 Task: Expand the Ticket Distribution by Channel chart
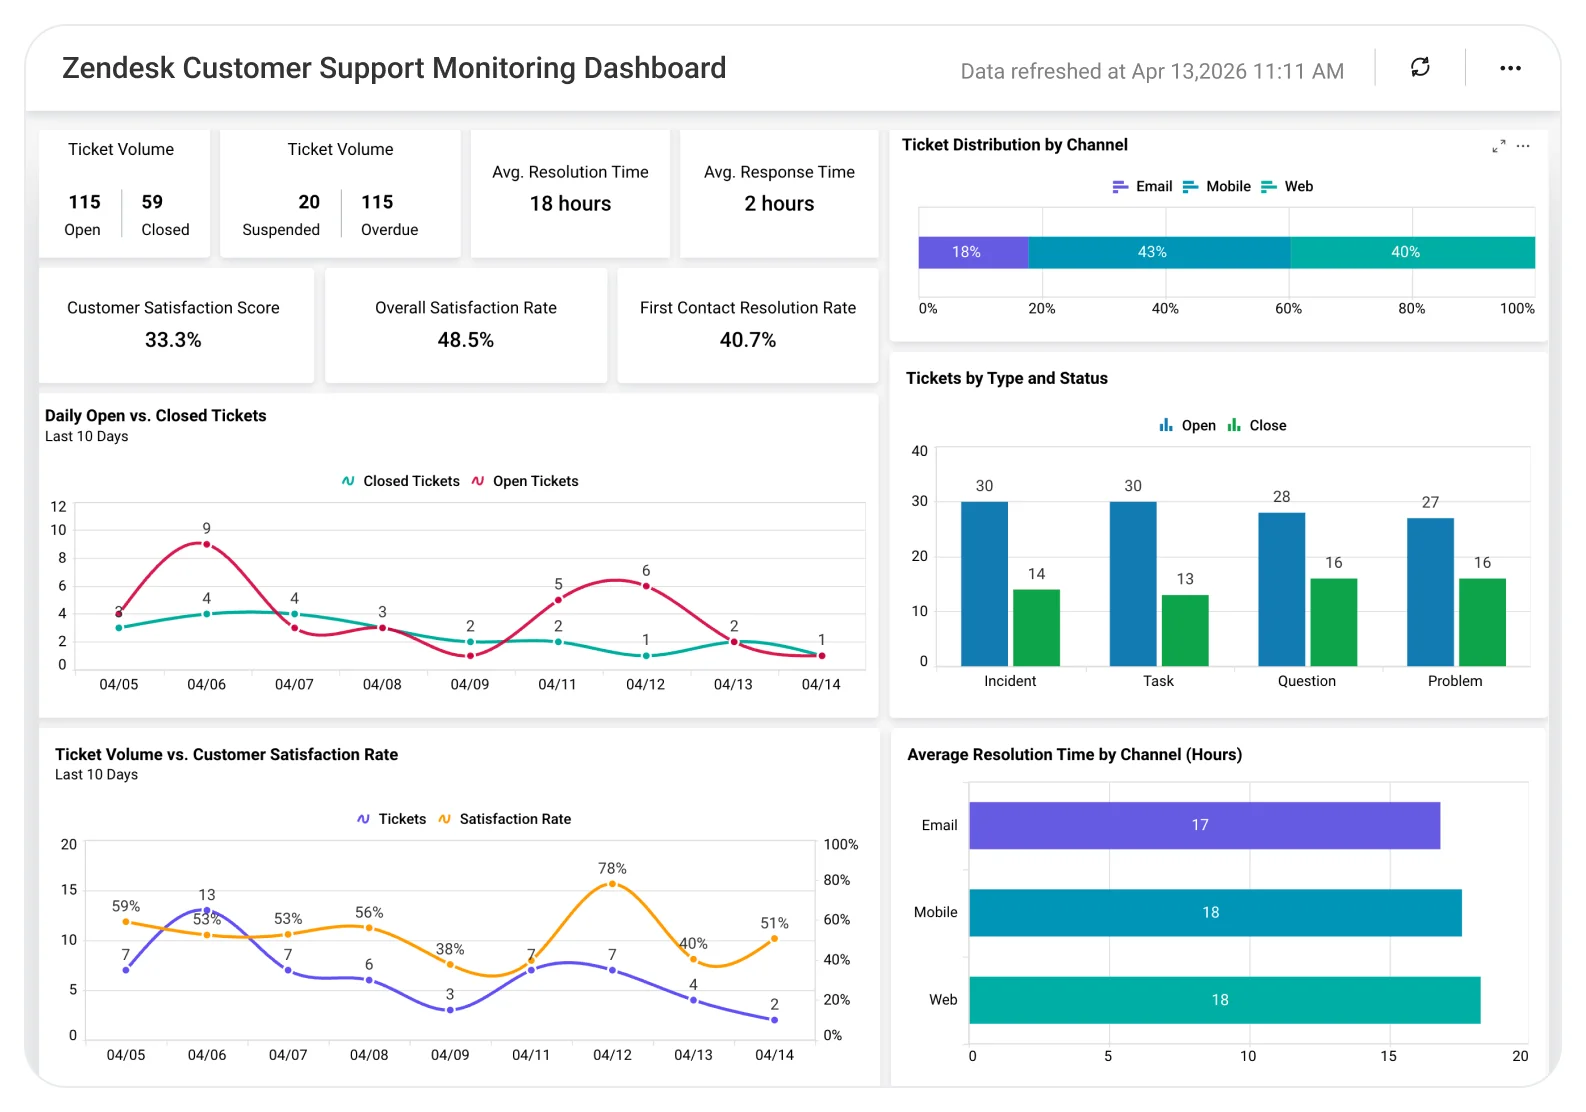[x=1498, y=146]
